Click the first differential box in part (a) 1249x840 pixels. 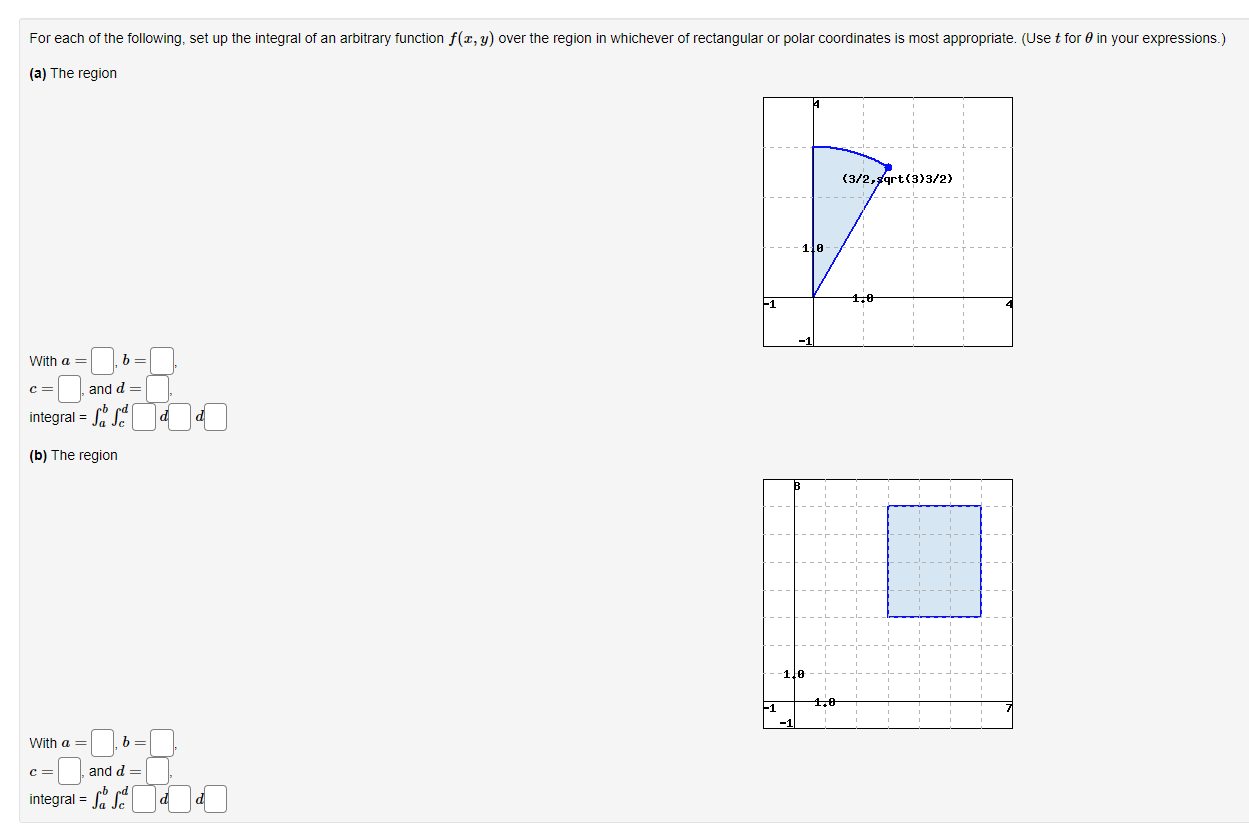click(x=178, y=416)
